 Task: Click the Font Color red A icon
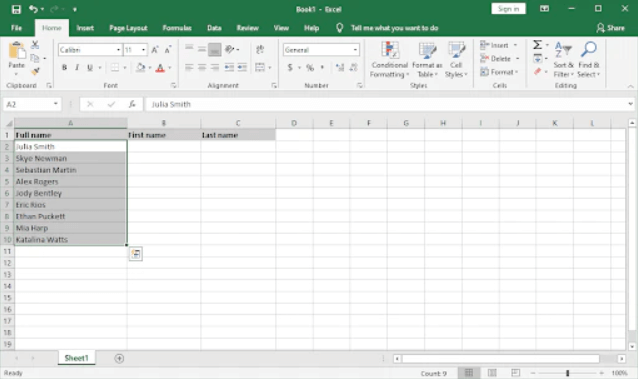tap(160, 68)
